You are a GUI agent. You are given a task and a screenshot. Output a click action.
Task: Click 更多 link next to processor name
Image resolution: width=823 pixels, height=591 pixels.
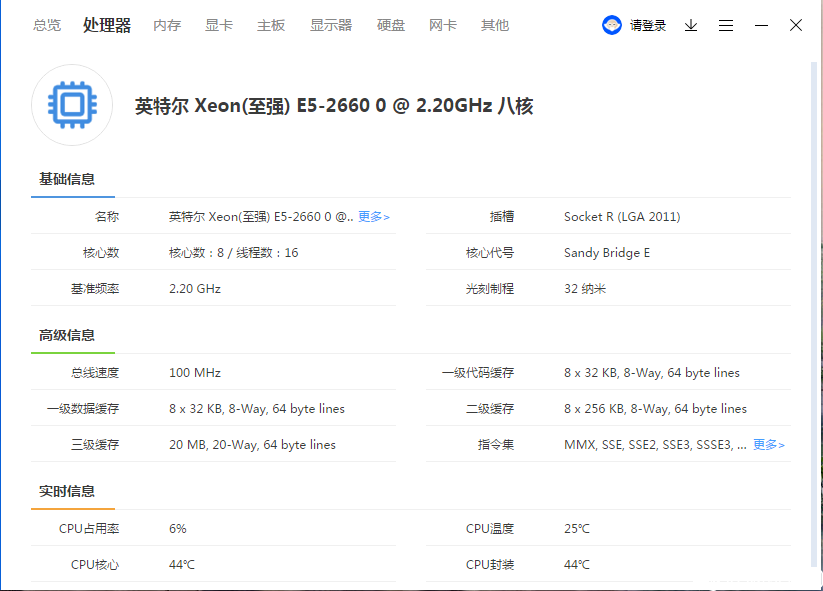click(x=374, y=217)
